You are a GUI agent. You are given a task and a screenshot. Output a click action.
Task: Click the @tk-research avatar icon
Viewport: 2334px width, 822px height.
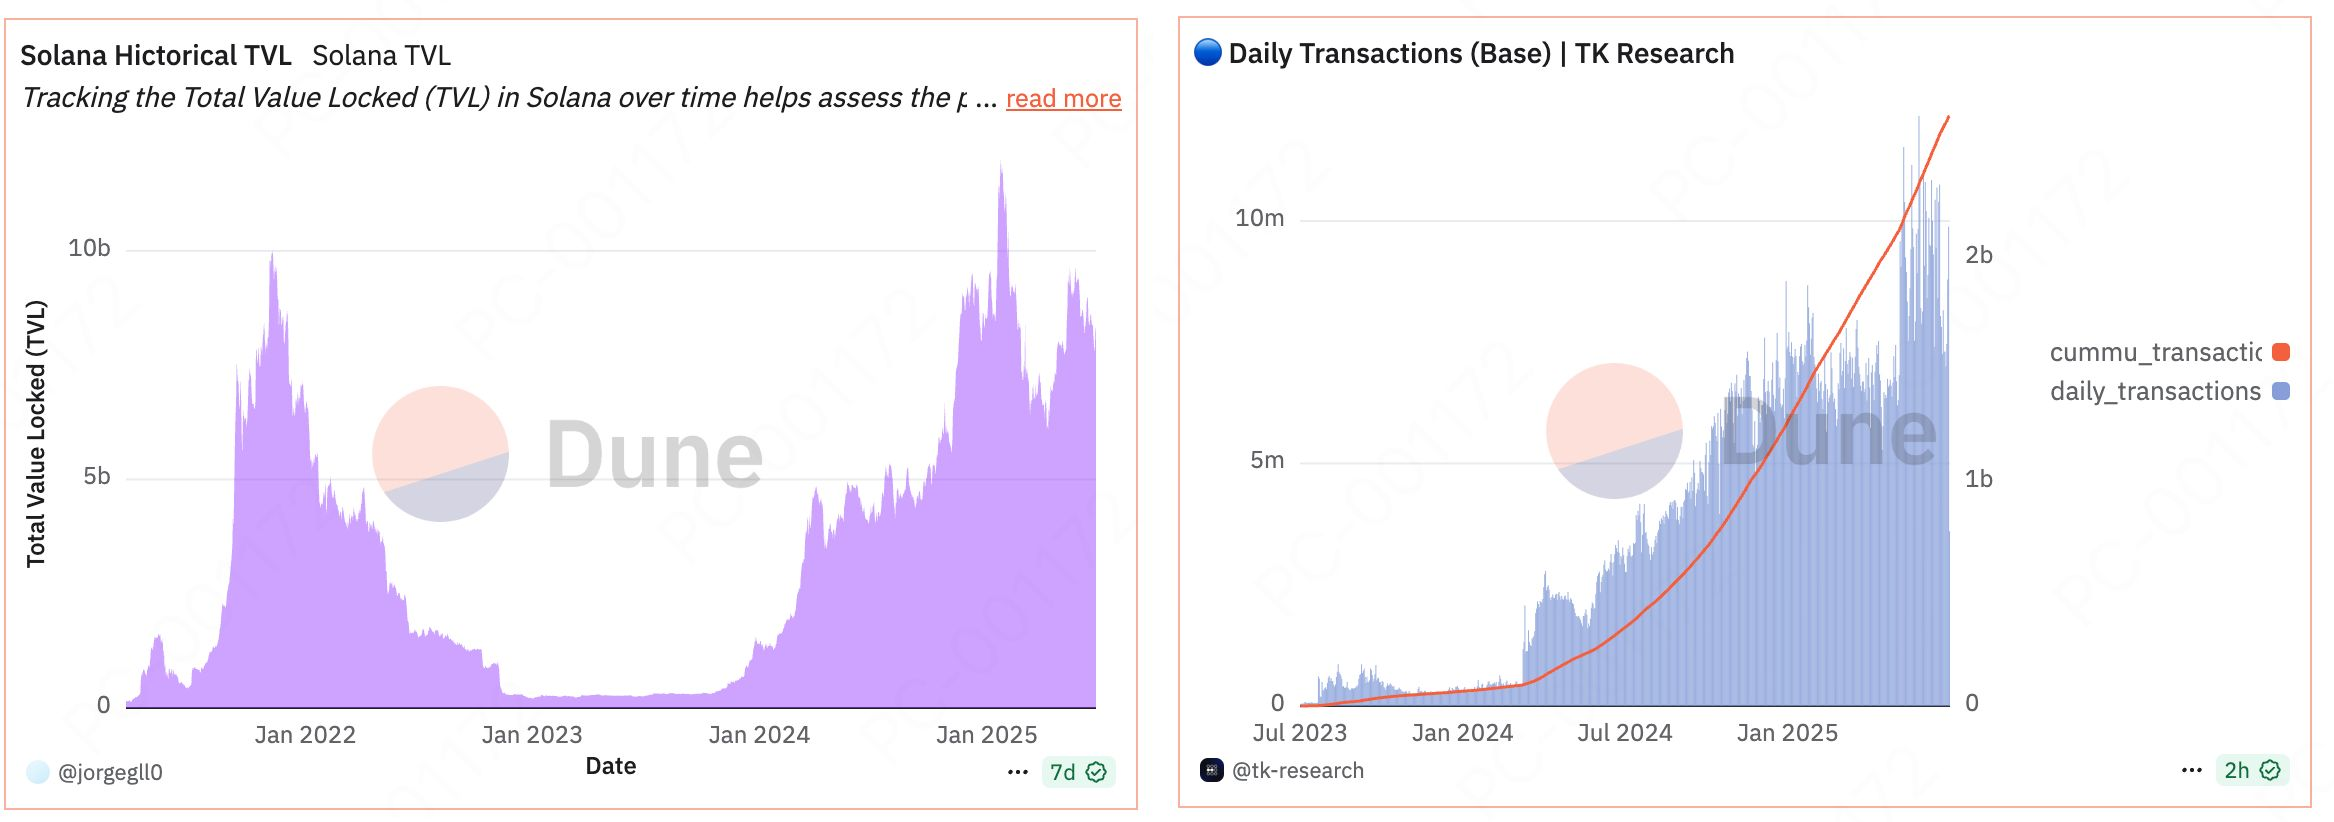(x=1212, y=770)
